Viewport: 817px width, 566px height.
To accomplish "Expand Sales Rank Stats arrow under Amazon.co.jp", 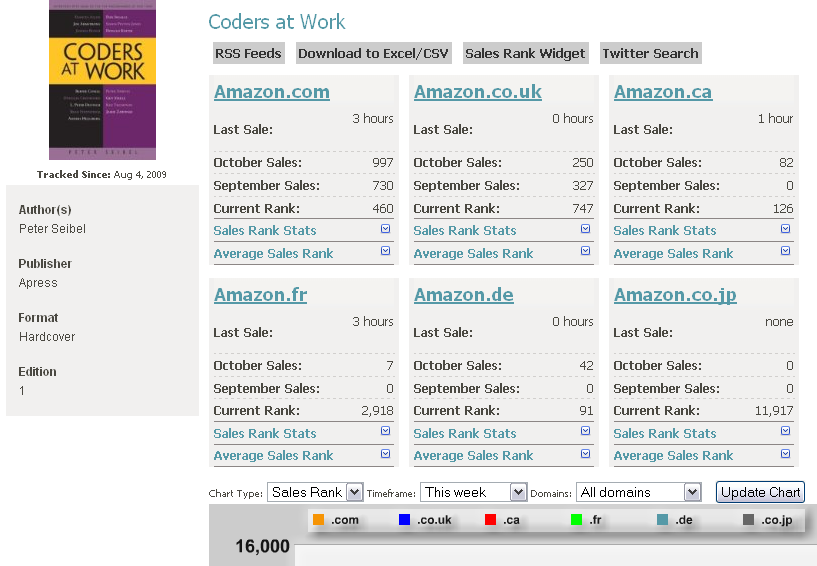I will [x=786, y=431].
